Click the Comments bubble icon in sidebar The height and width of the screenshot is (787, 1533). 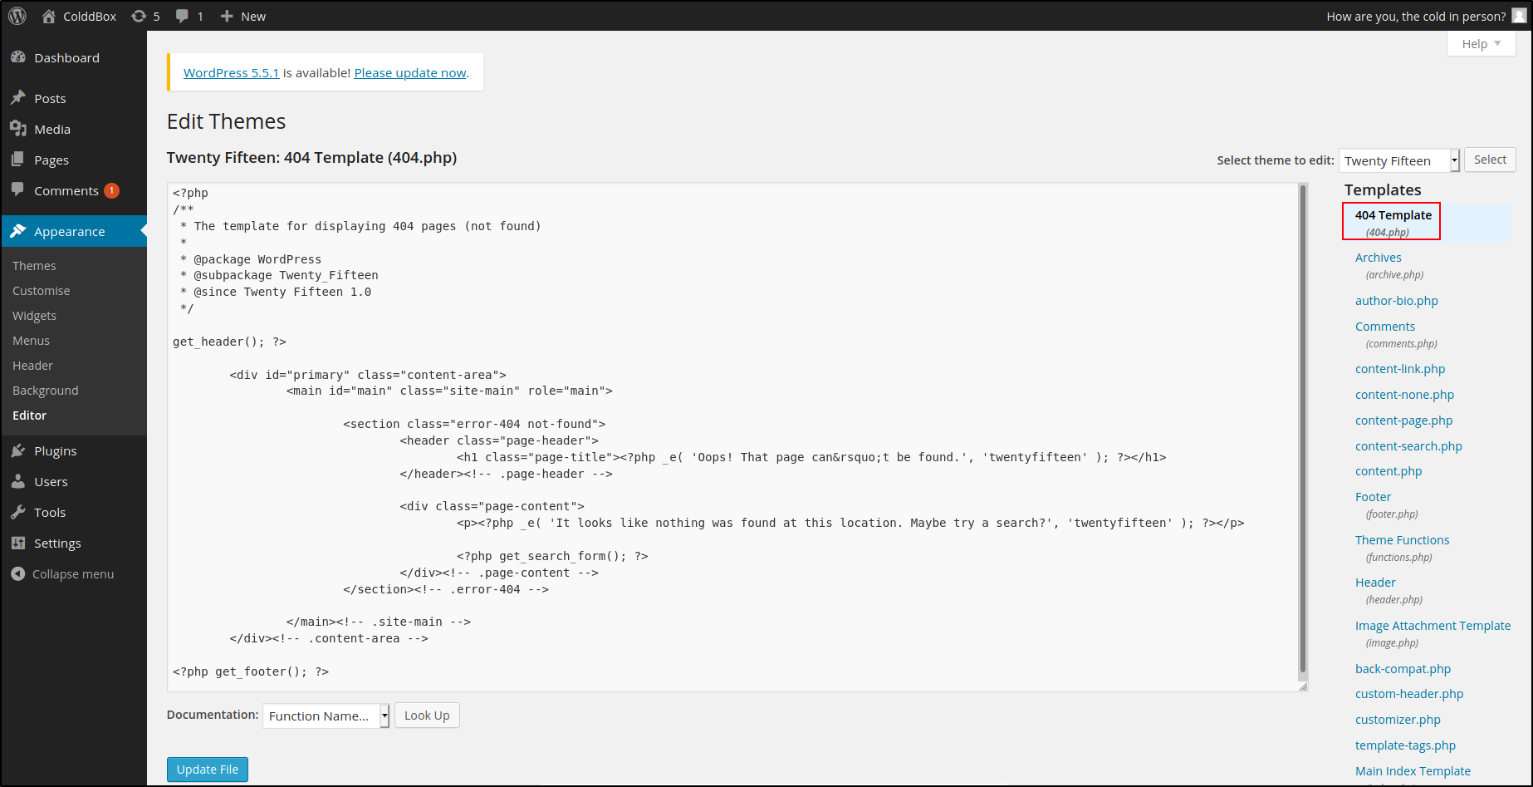[18, 189]
